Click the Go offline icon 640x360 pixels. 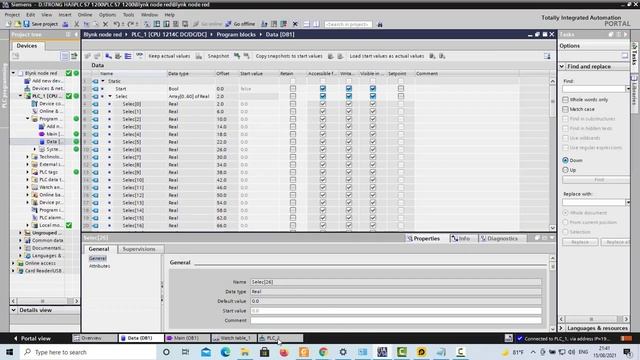(228, 24)
